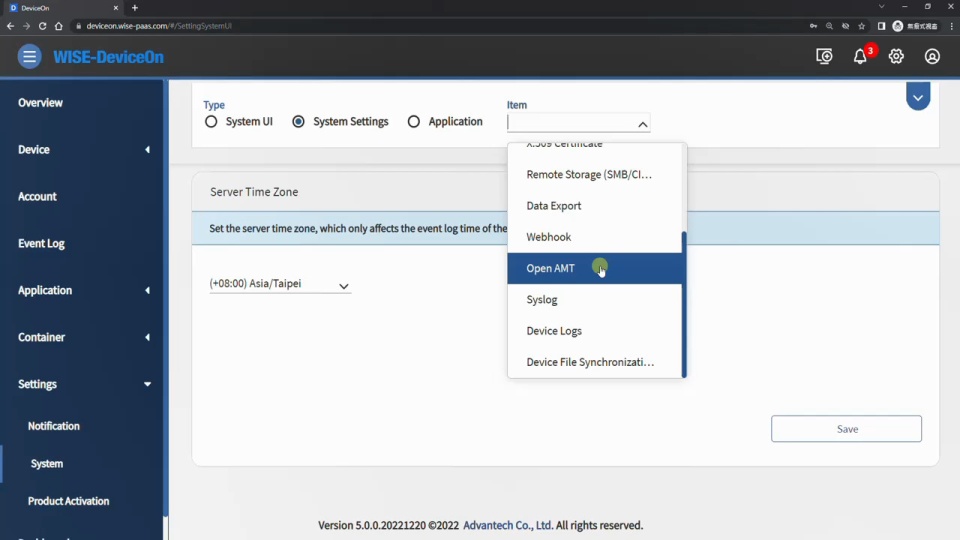Click the WISE-DeviceOn logo
Screen dimensions: 960x540
108,57
